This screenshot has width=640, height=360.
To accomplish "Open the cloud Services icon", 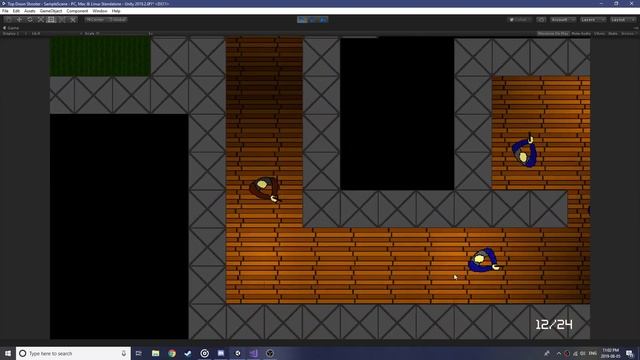I will pos(541,20).
